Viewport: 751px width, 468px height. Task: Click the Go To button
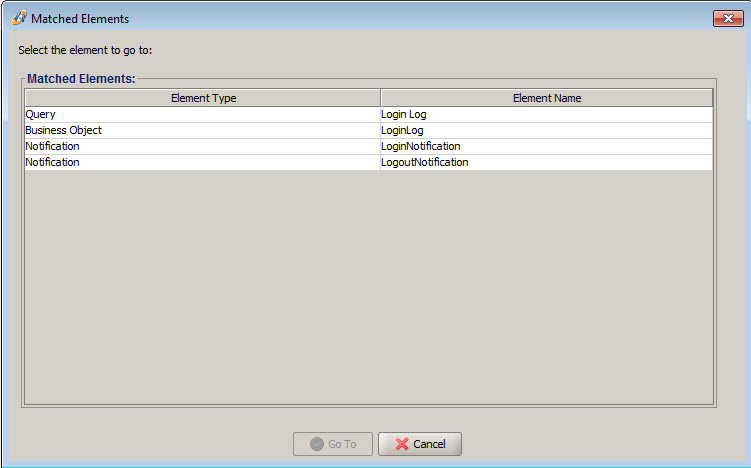333,444
